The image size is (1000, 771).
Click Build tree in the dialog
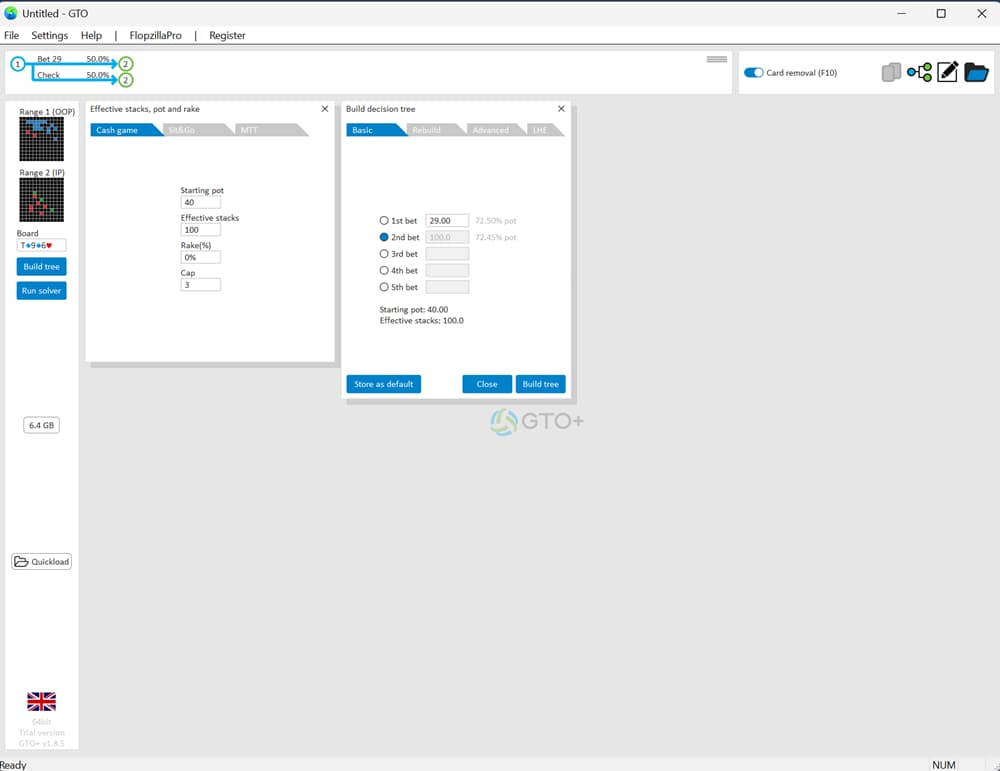[x=540, y=384]
